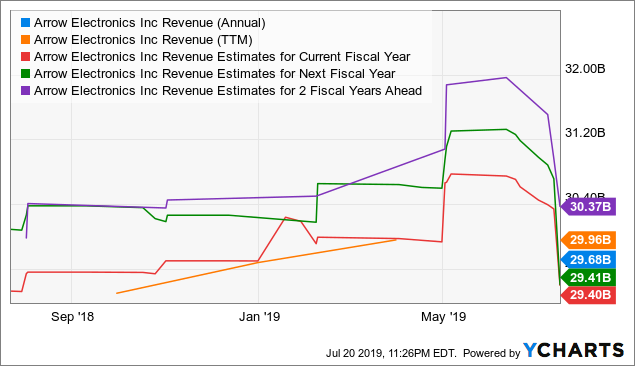635x366 pixels.
Task: Click the blue 29.68B value tag
Action: 588,259
